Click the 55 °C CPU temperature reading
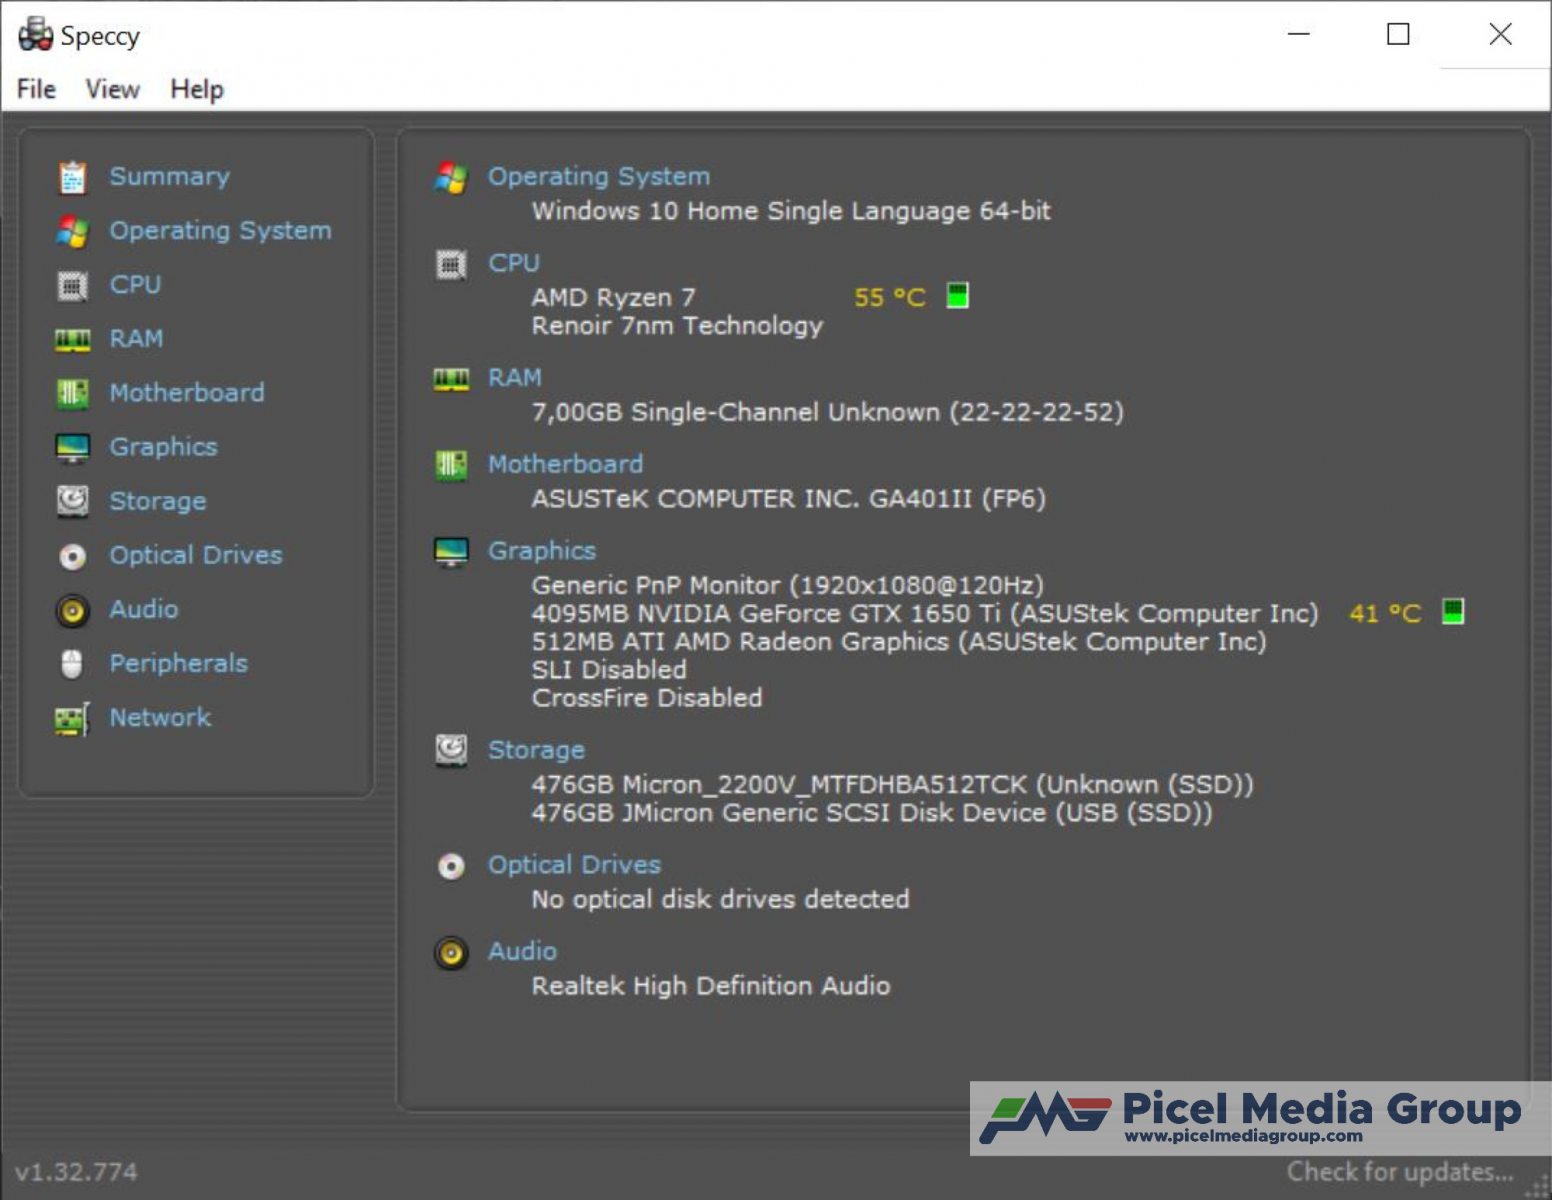 click(x=889, y=297)
